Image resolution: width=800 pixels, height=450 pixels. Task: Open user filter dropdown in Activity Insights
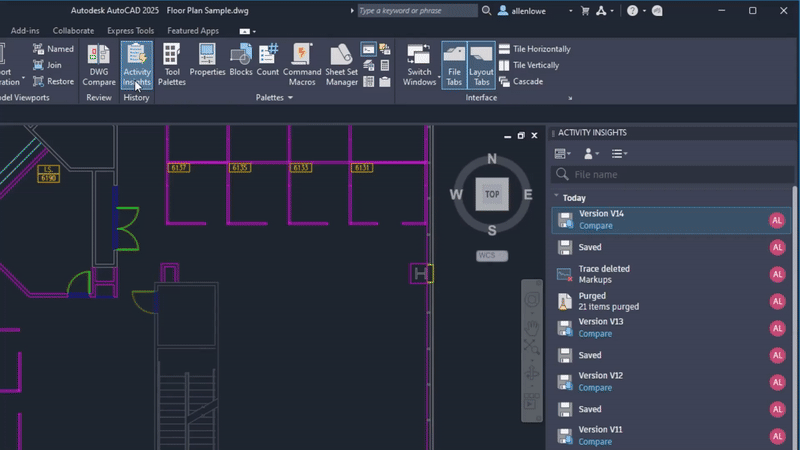click(591, 154)
